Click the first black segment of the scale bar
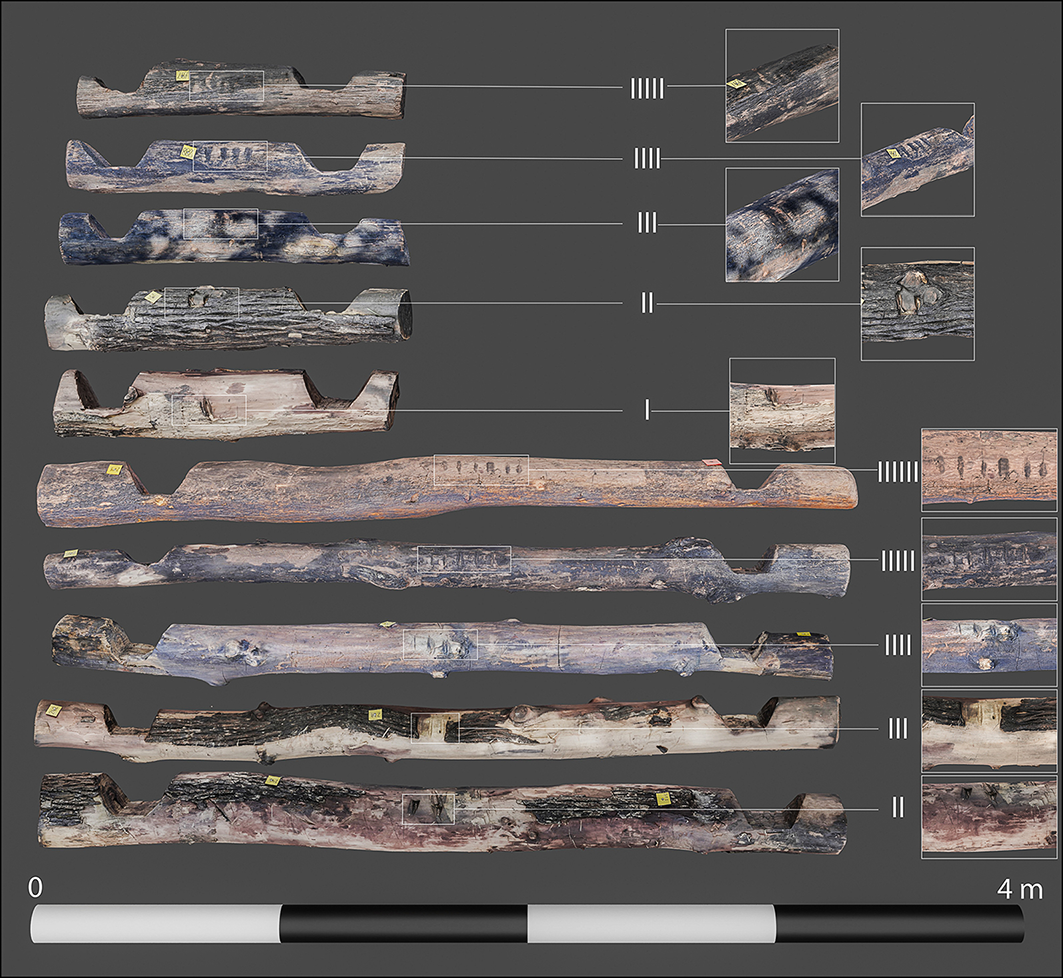The width and height of the screenshot is (1063, 978). coord(404,924)
